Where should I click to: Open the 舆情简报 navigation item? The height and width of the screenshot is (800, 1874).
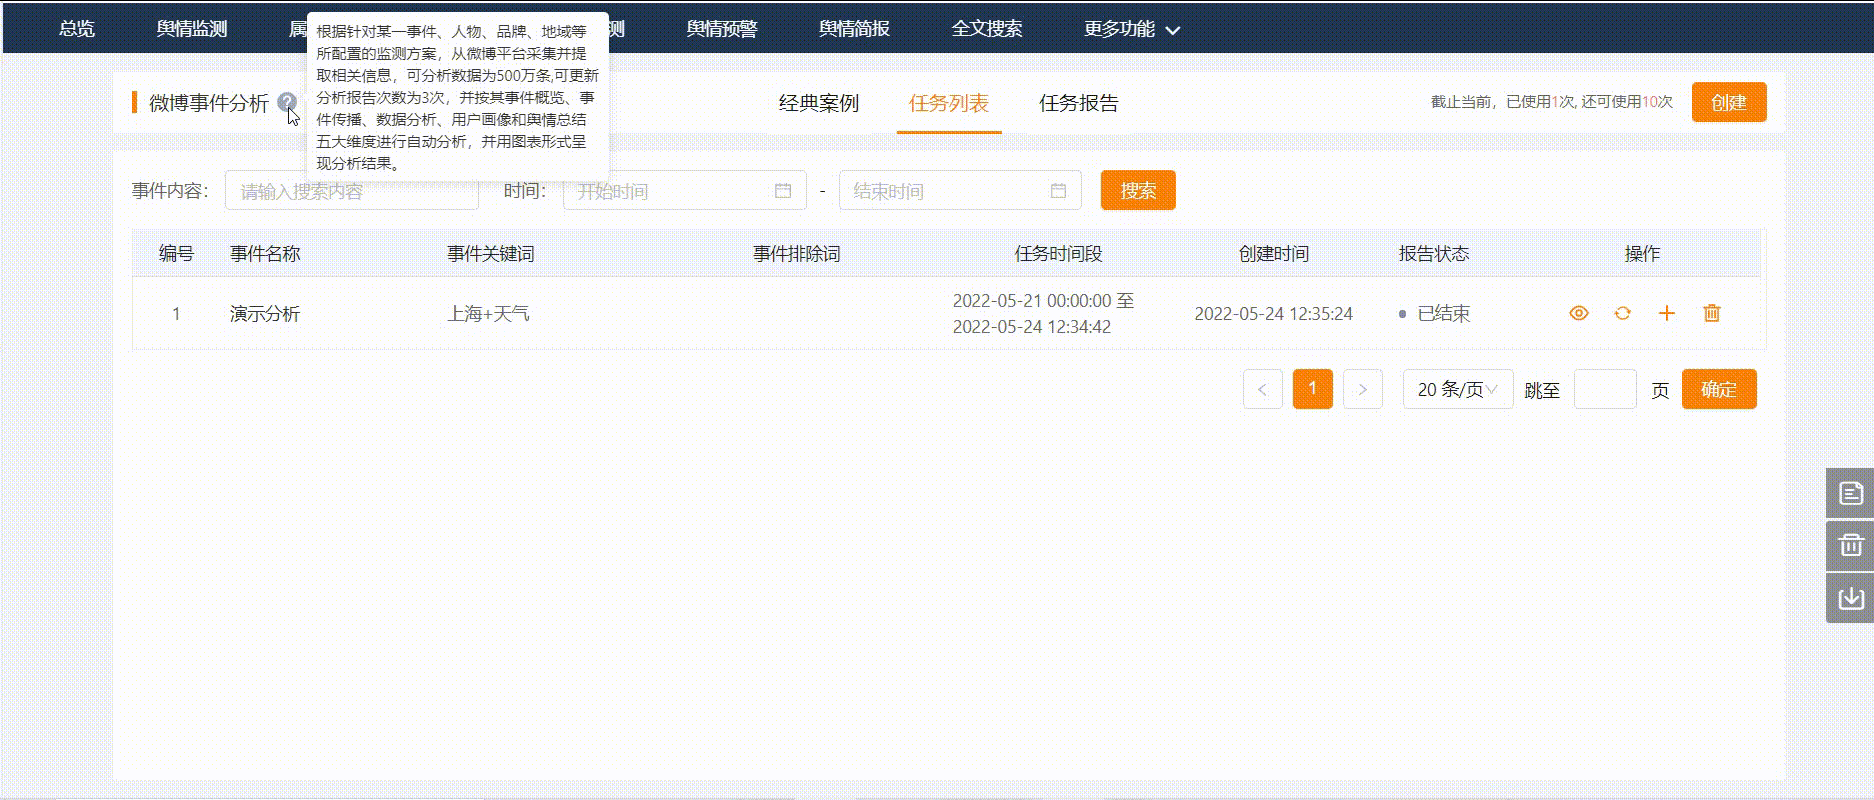854,29
